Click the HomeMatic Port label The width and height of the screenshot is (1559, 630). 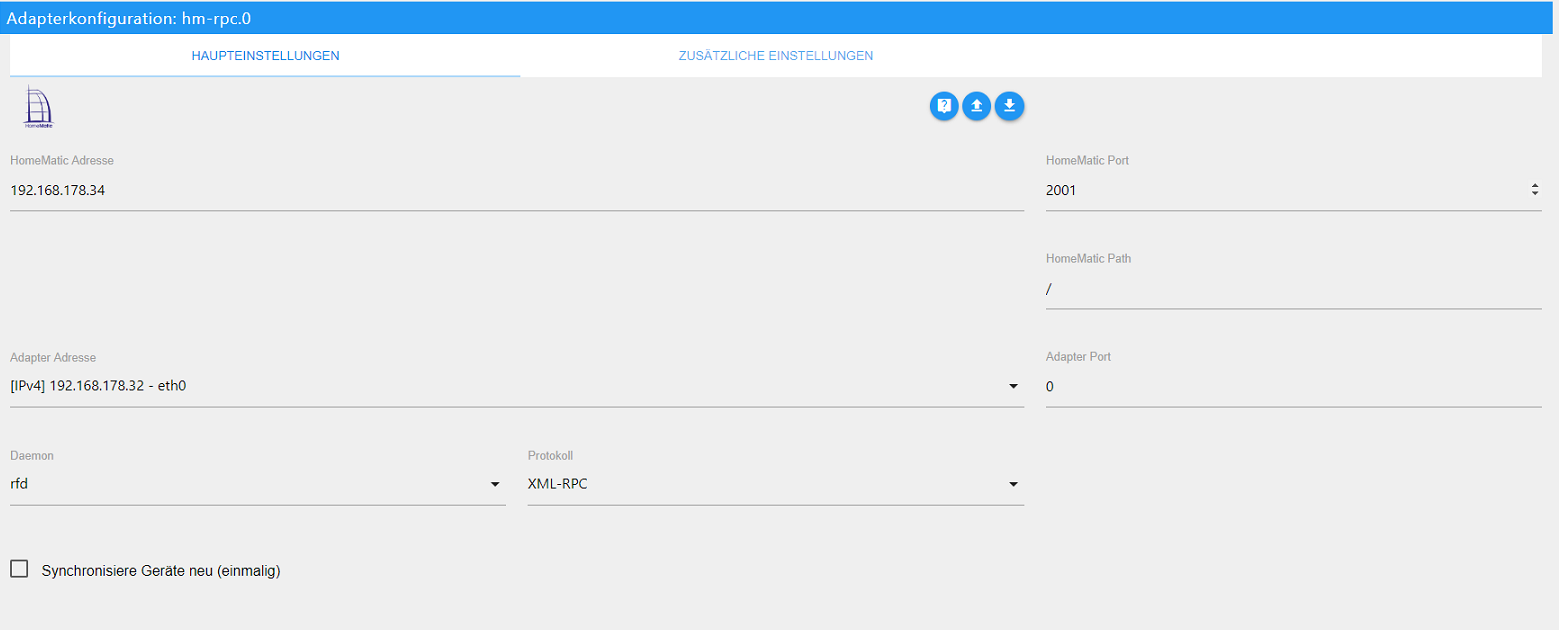click(x=1088, y=160)
